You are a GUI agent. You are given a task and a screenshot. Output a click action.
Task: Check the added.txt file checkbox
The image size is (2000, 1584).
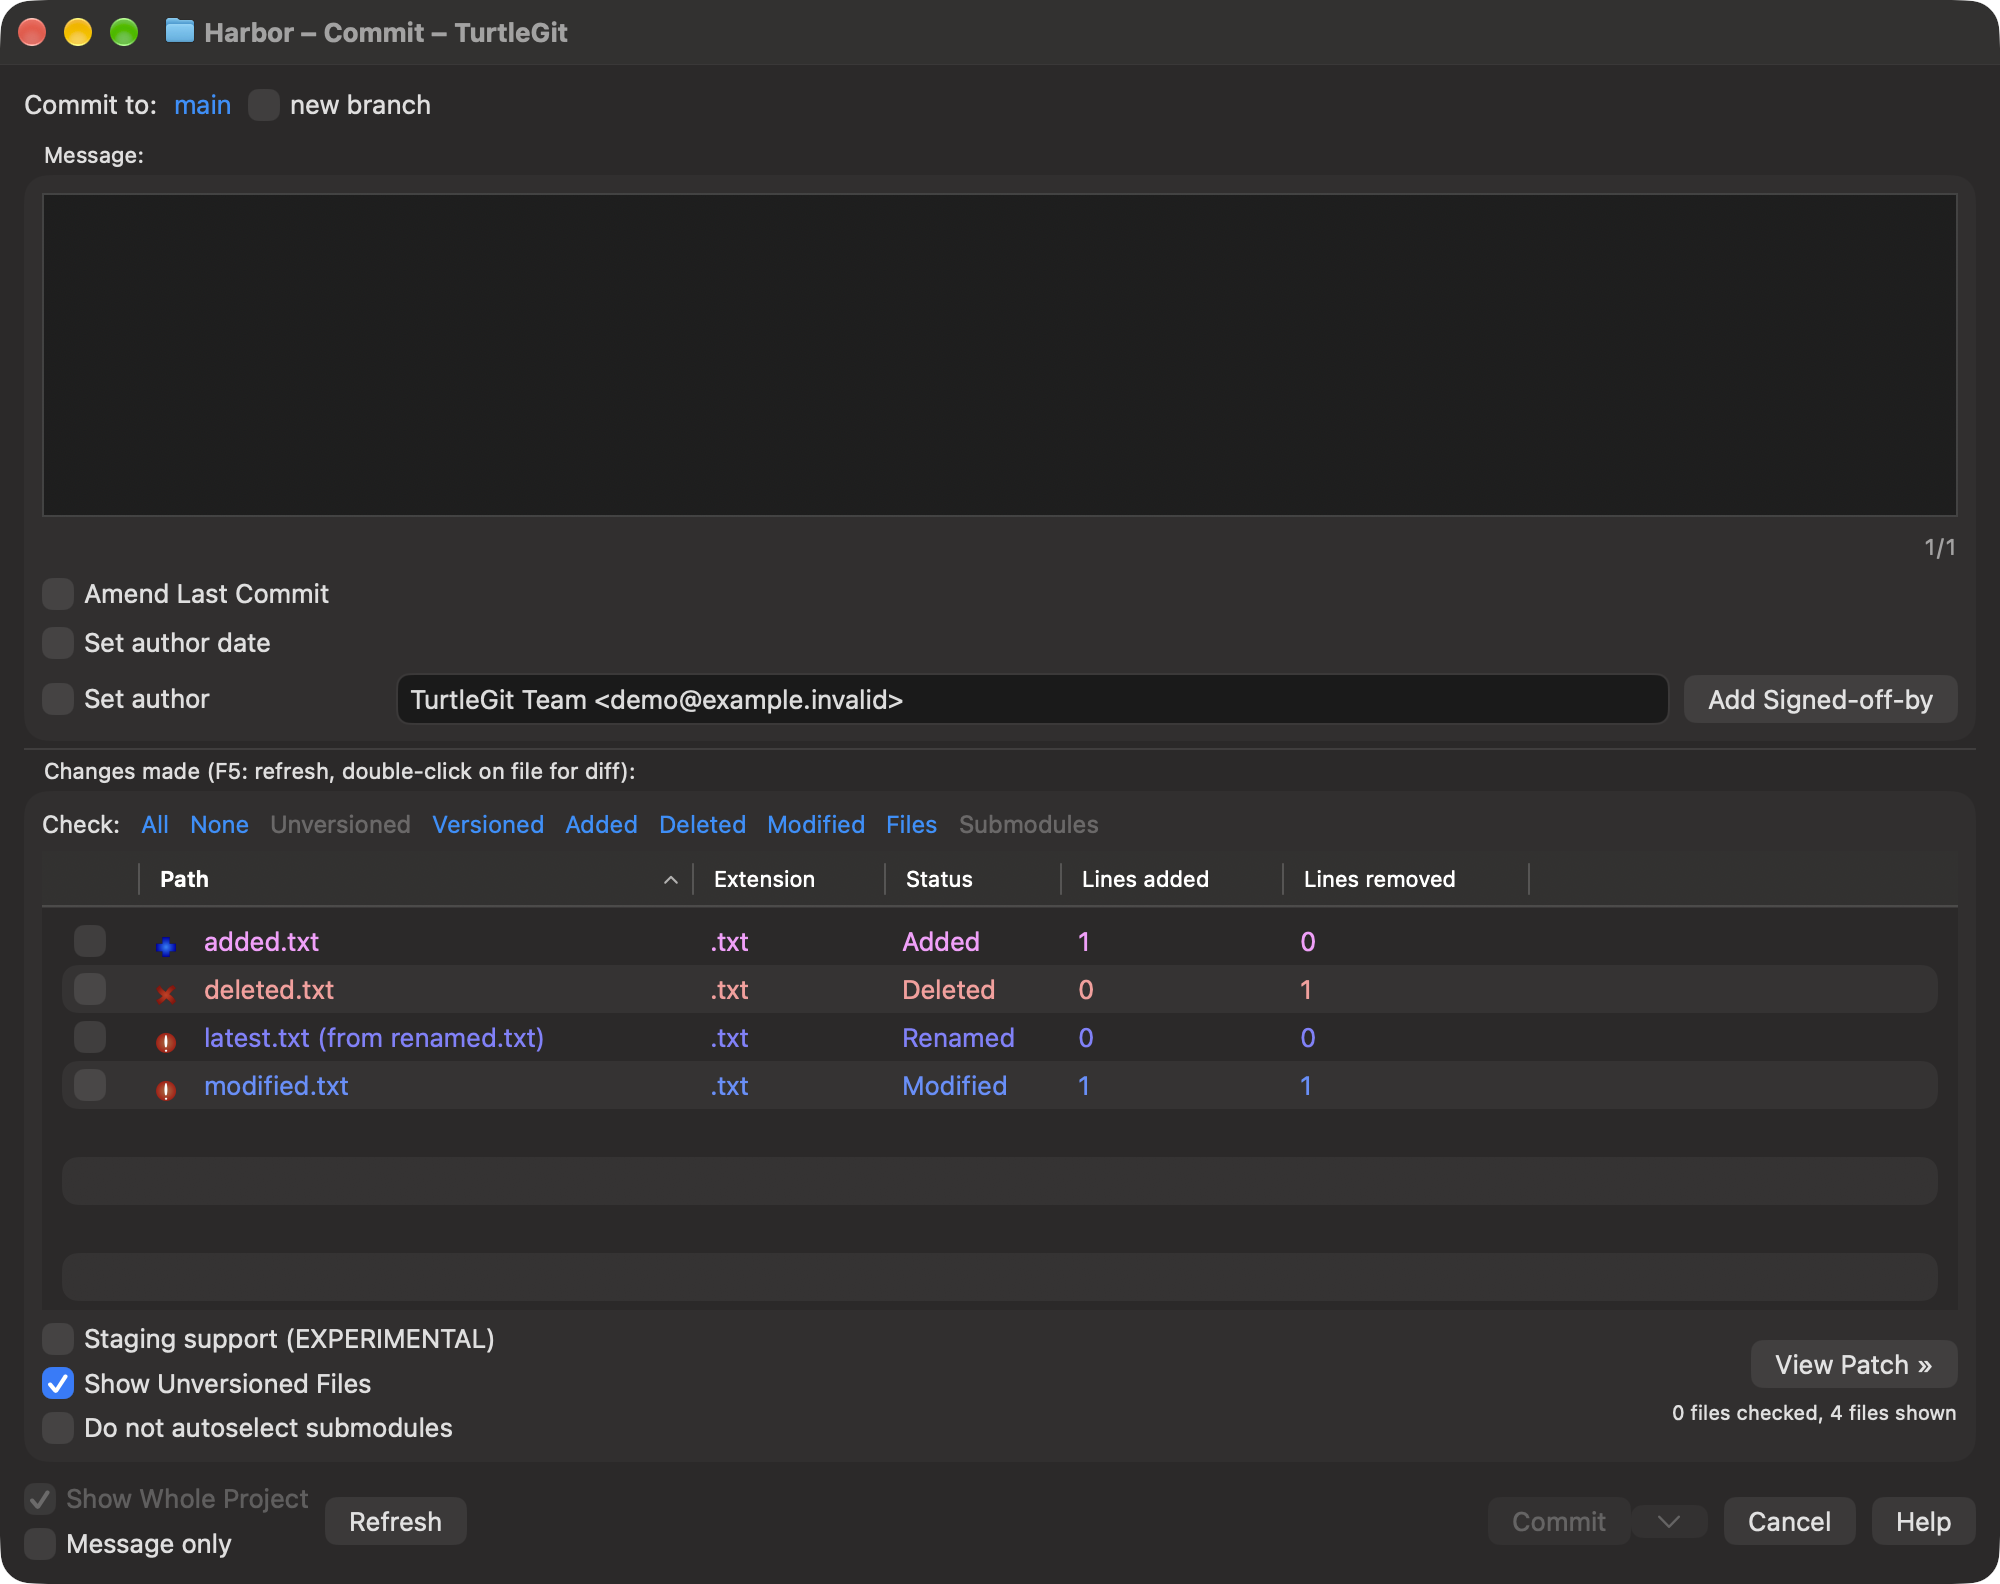click(x=90, y=941)
